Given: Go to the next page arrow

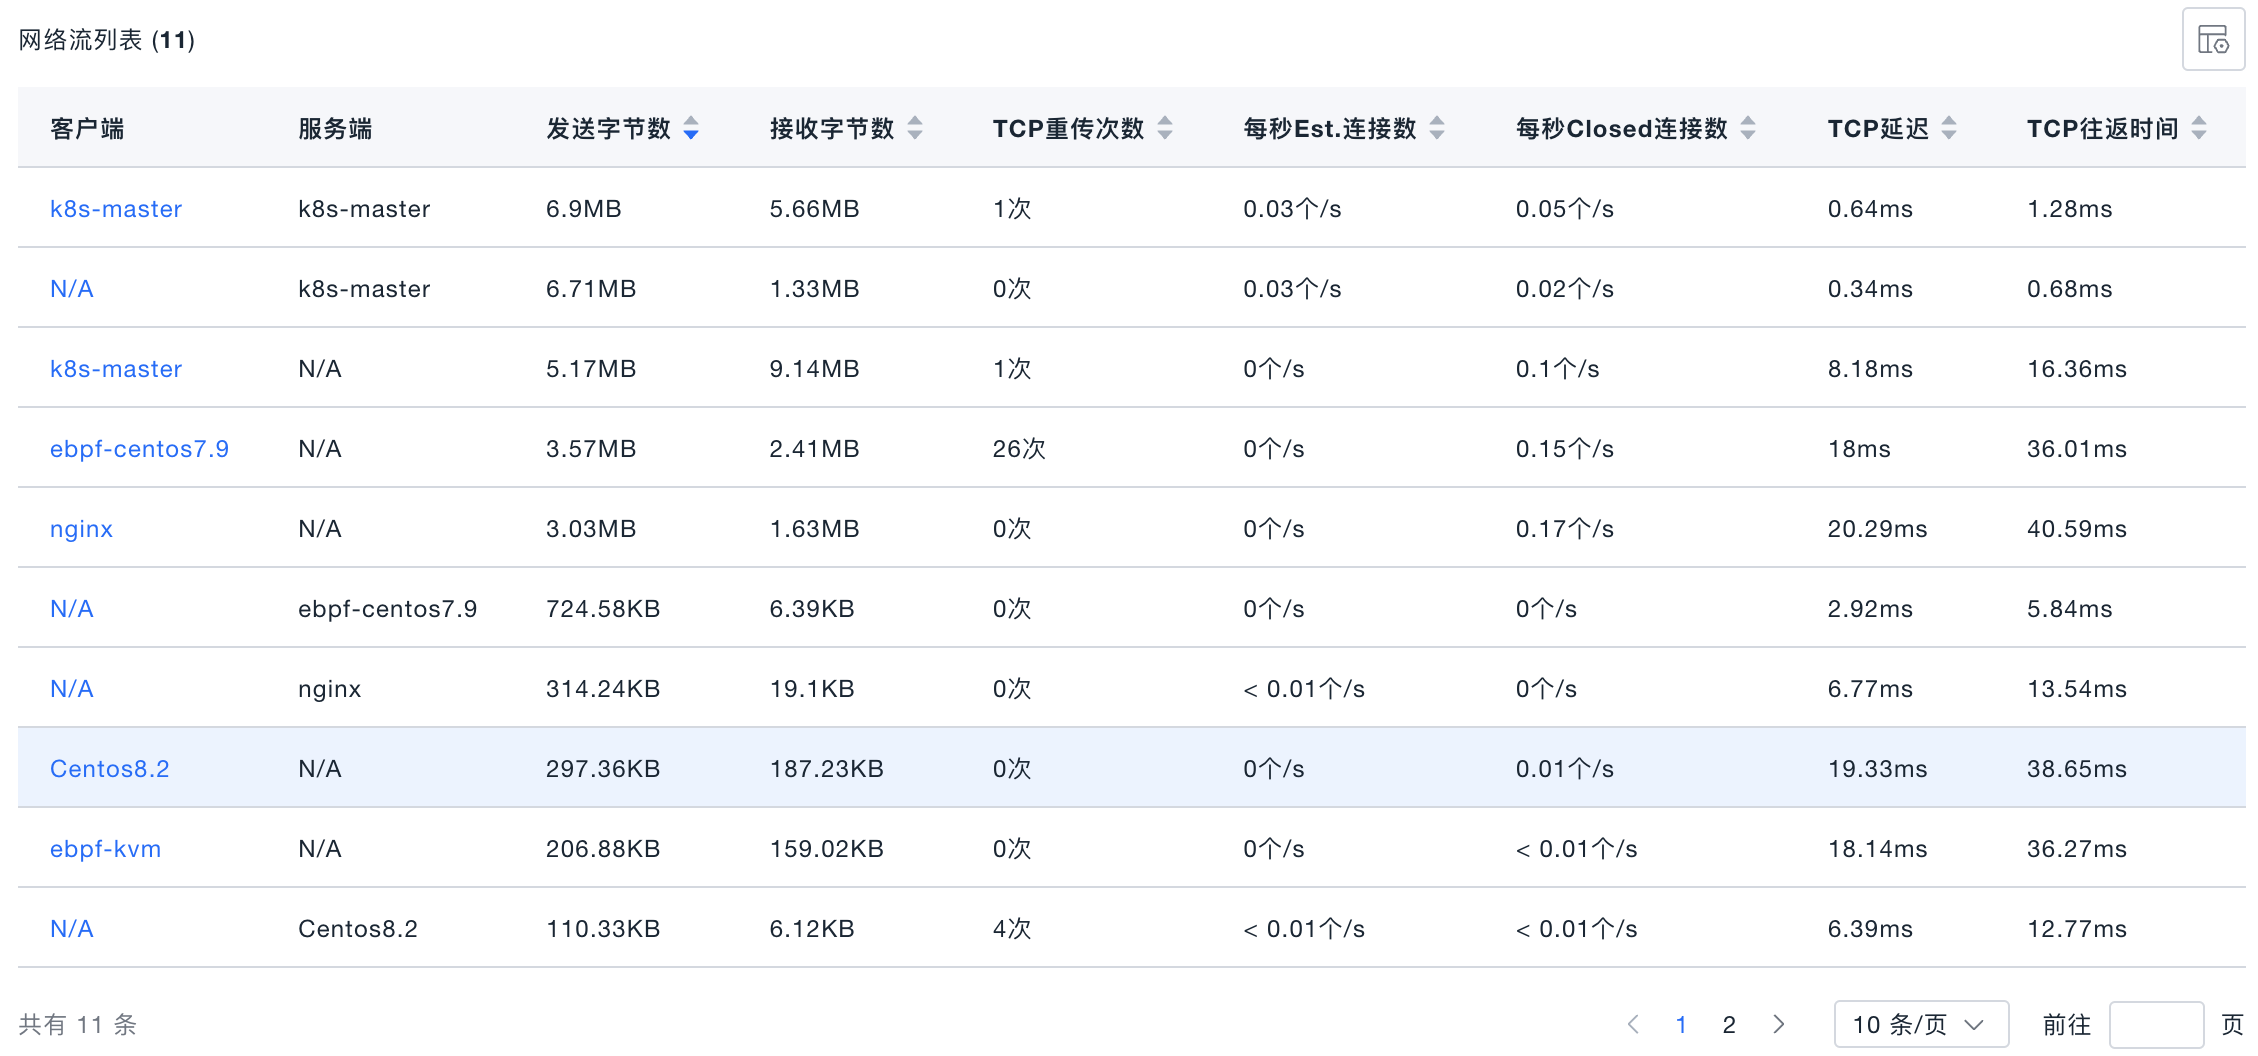Looking at the screenshot, I should (1778, 1024).
